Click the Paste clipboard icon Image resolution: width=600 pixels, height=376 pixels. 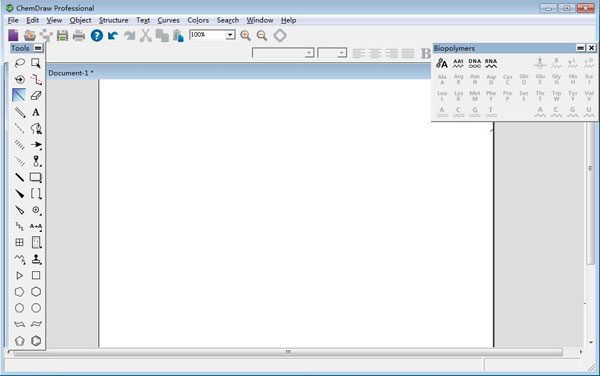[178, 36]
